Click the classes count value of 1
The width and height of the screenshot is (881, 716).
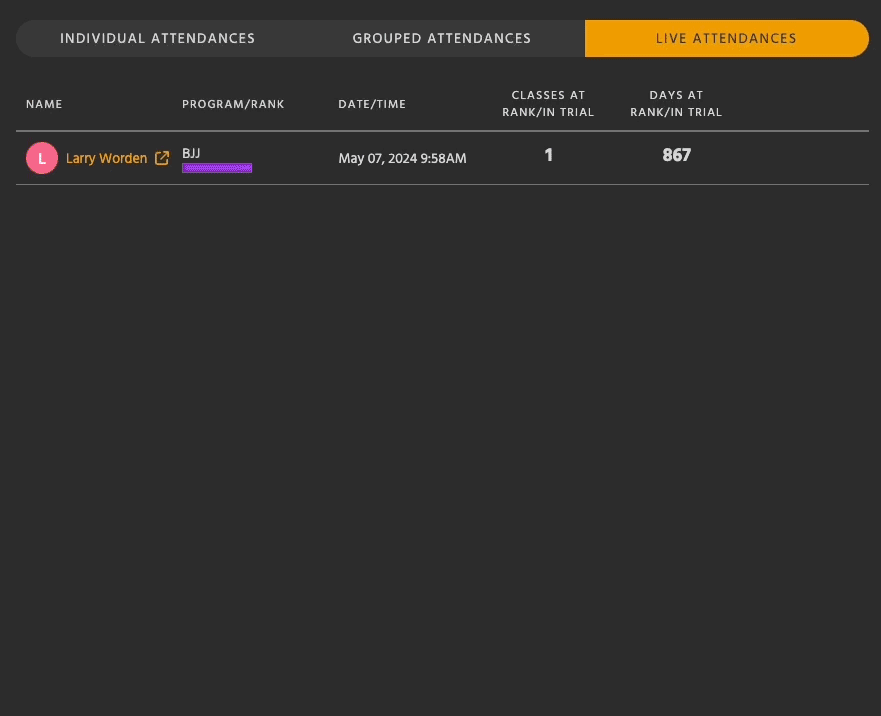pos(548,155)
